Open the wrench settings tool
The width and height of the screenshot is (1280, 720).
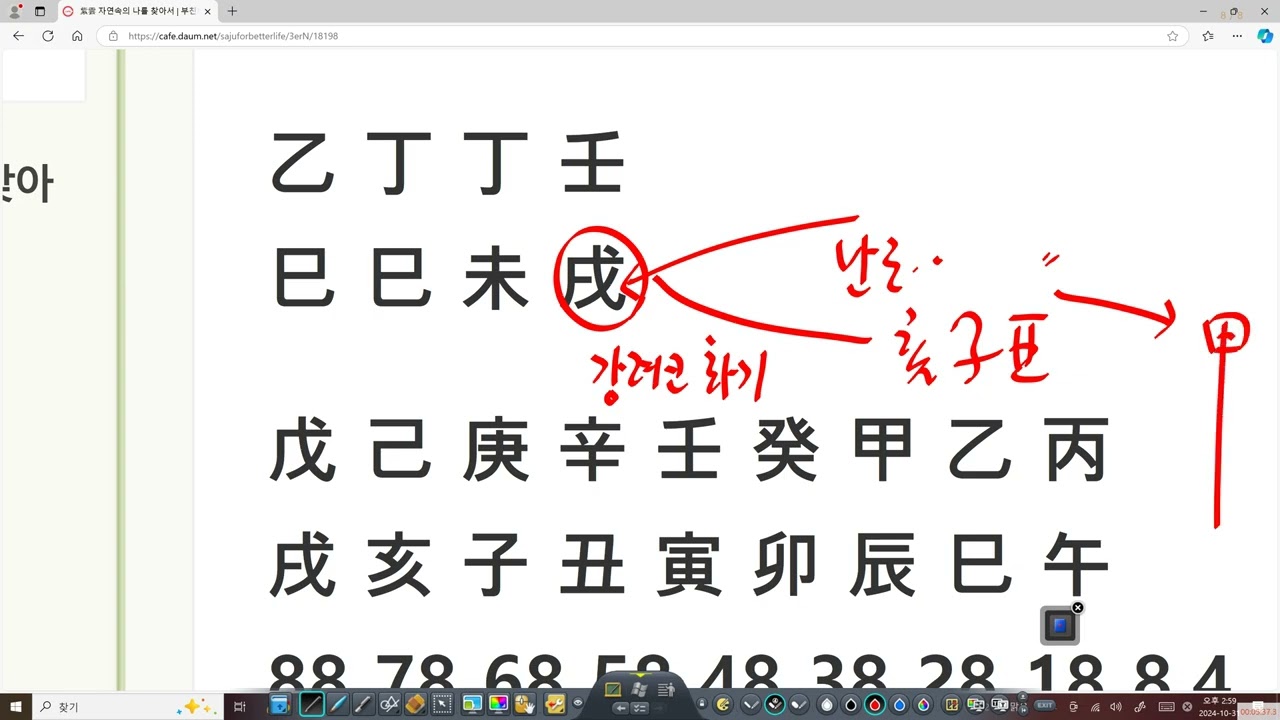pos(554,704)
